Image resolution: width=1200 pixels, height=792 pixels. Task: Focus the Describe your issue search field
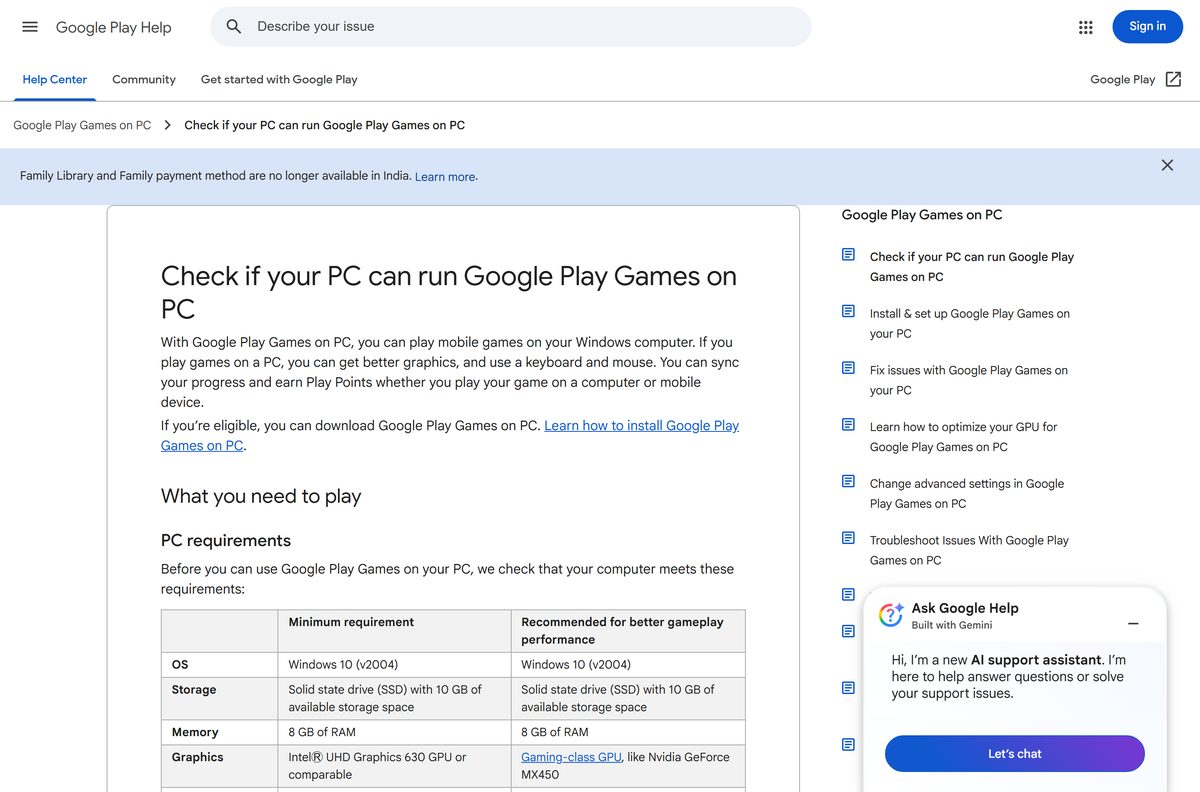[510, 27]
